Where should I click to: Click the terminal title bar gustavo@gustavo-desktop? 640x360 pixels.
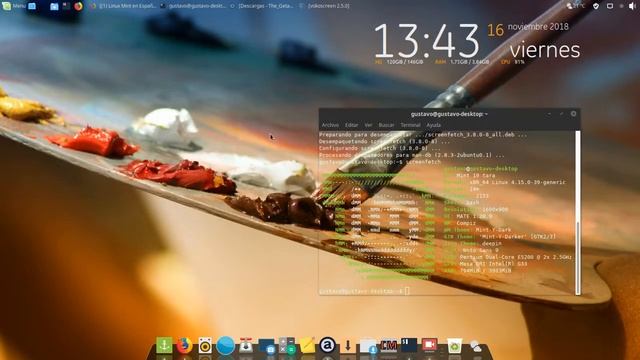[x=449, y=114]
